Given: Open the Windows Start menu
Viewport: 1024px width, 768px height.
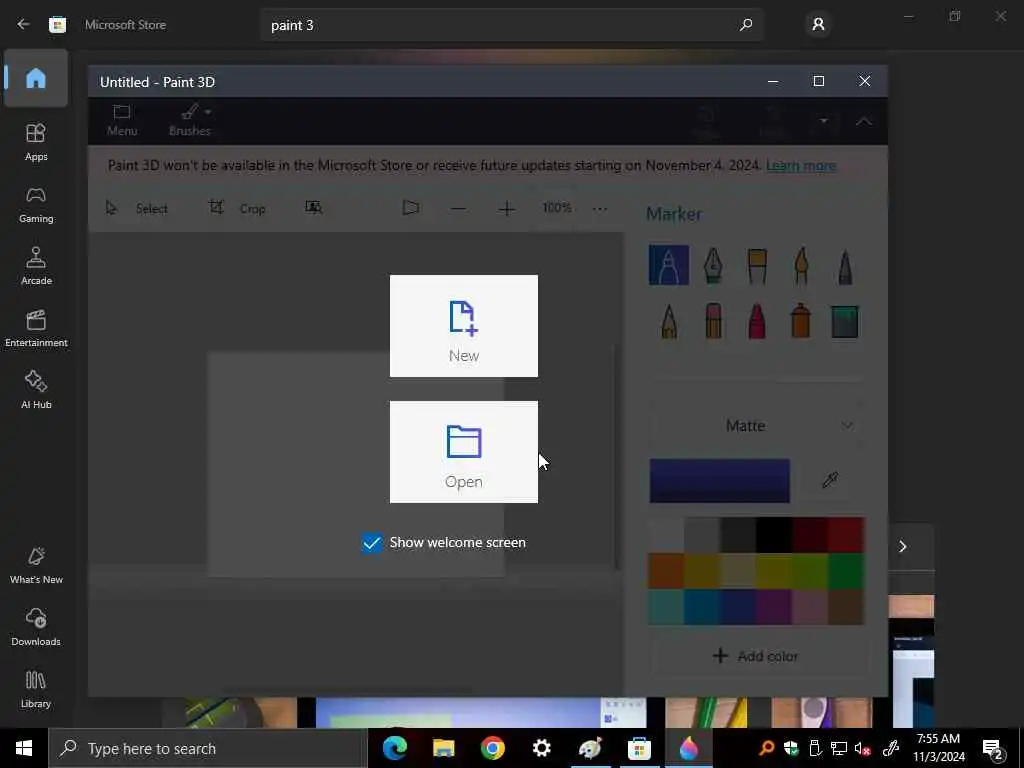Looking at the screenshot, I should pyautogui.click(x=24, y=748).
